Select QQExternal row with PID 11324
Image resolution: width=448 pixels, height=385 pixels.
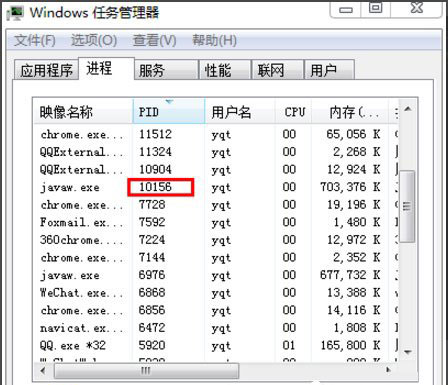(x=216, y=152)
